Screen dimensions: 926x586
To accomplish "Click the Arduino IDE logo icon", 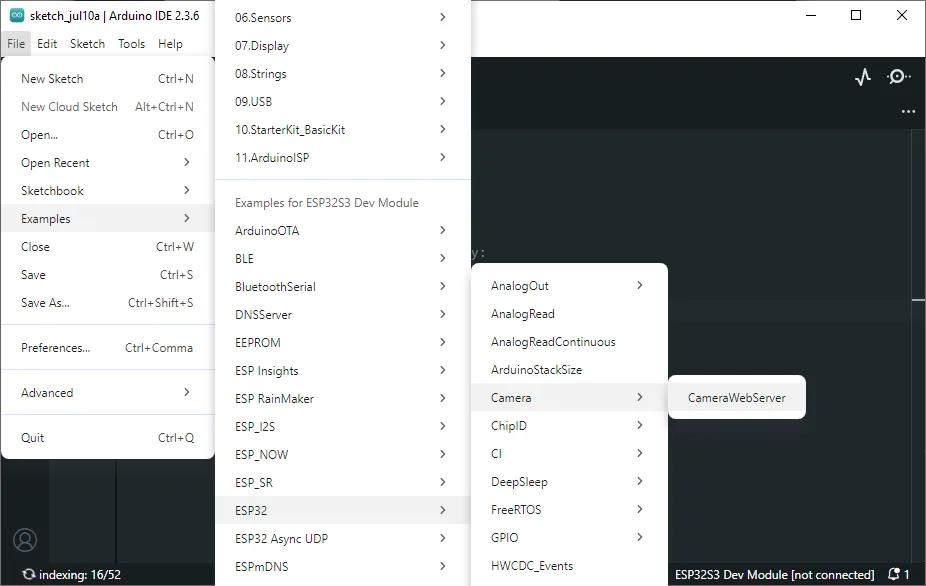I will pos(17,15).
